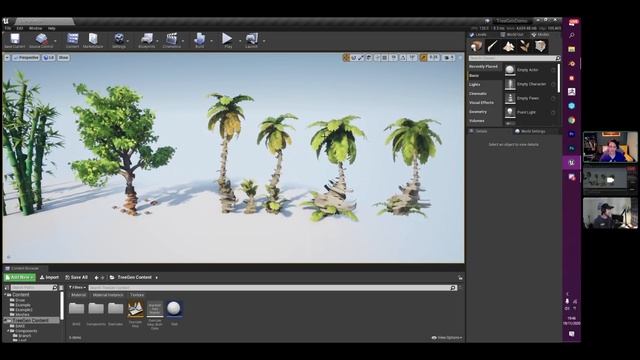The image size is (640, 360).
Task: Open the View Options dropdown
Action: (447, 338)
